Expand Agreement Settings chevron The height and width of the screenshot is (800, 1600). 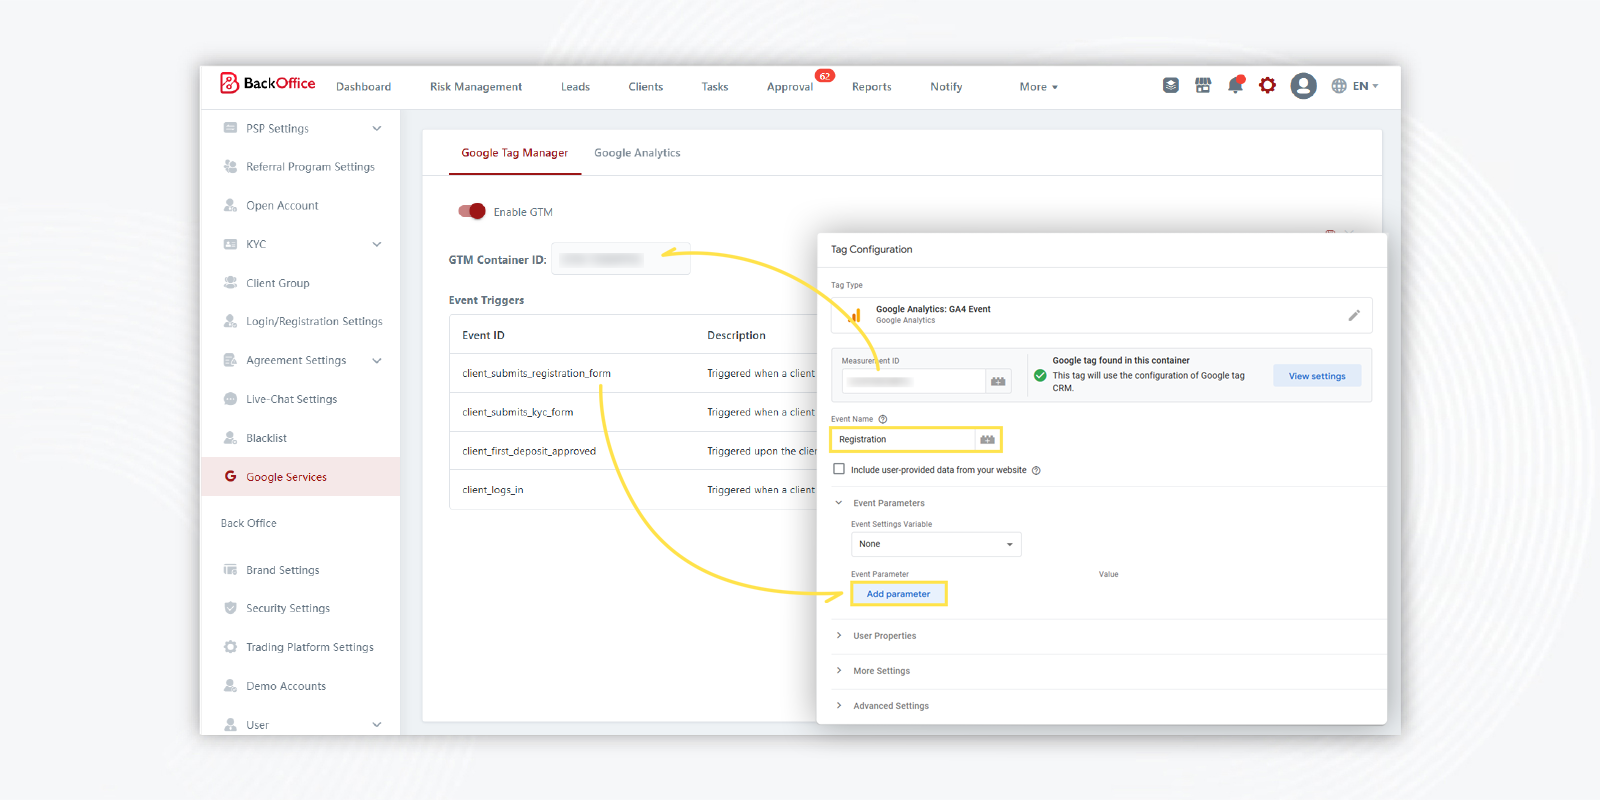[x=377, y=360]
